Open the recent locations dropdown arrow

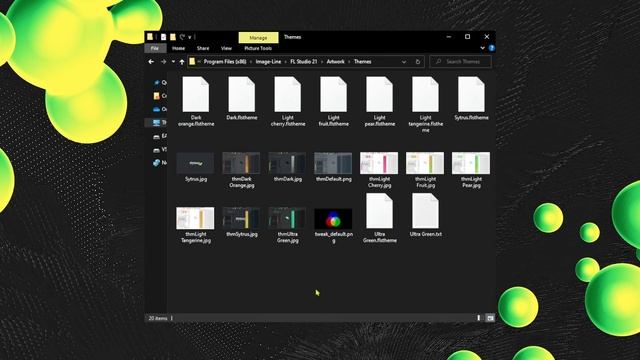[173, 62]
